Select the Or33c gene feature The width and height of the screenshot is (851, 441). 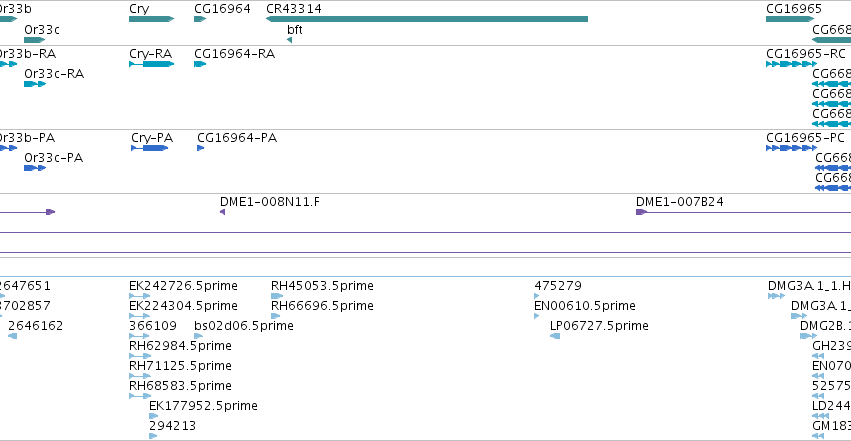pyautogui.click(x=35, y=40)
